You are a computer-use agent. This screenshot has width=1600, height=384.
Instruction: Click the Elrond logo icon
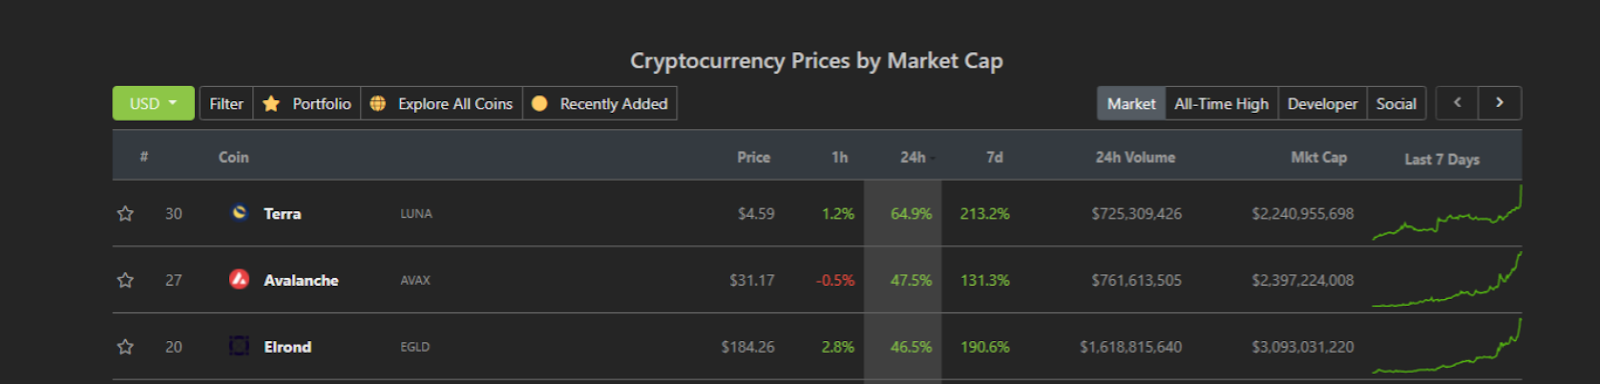[239, 346]
